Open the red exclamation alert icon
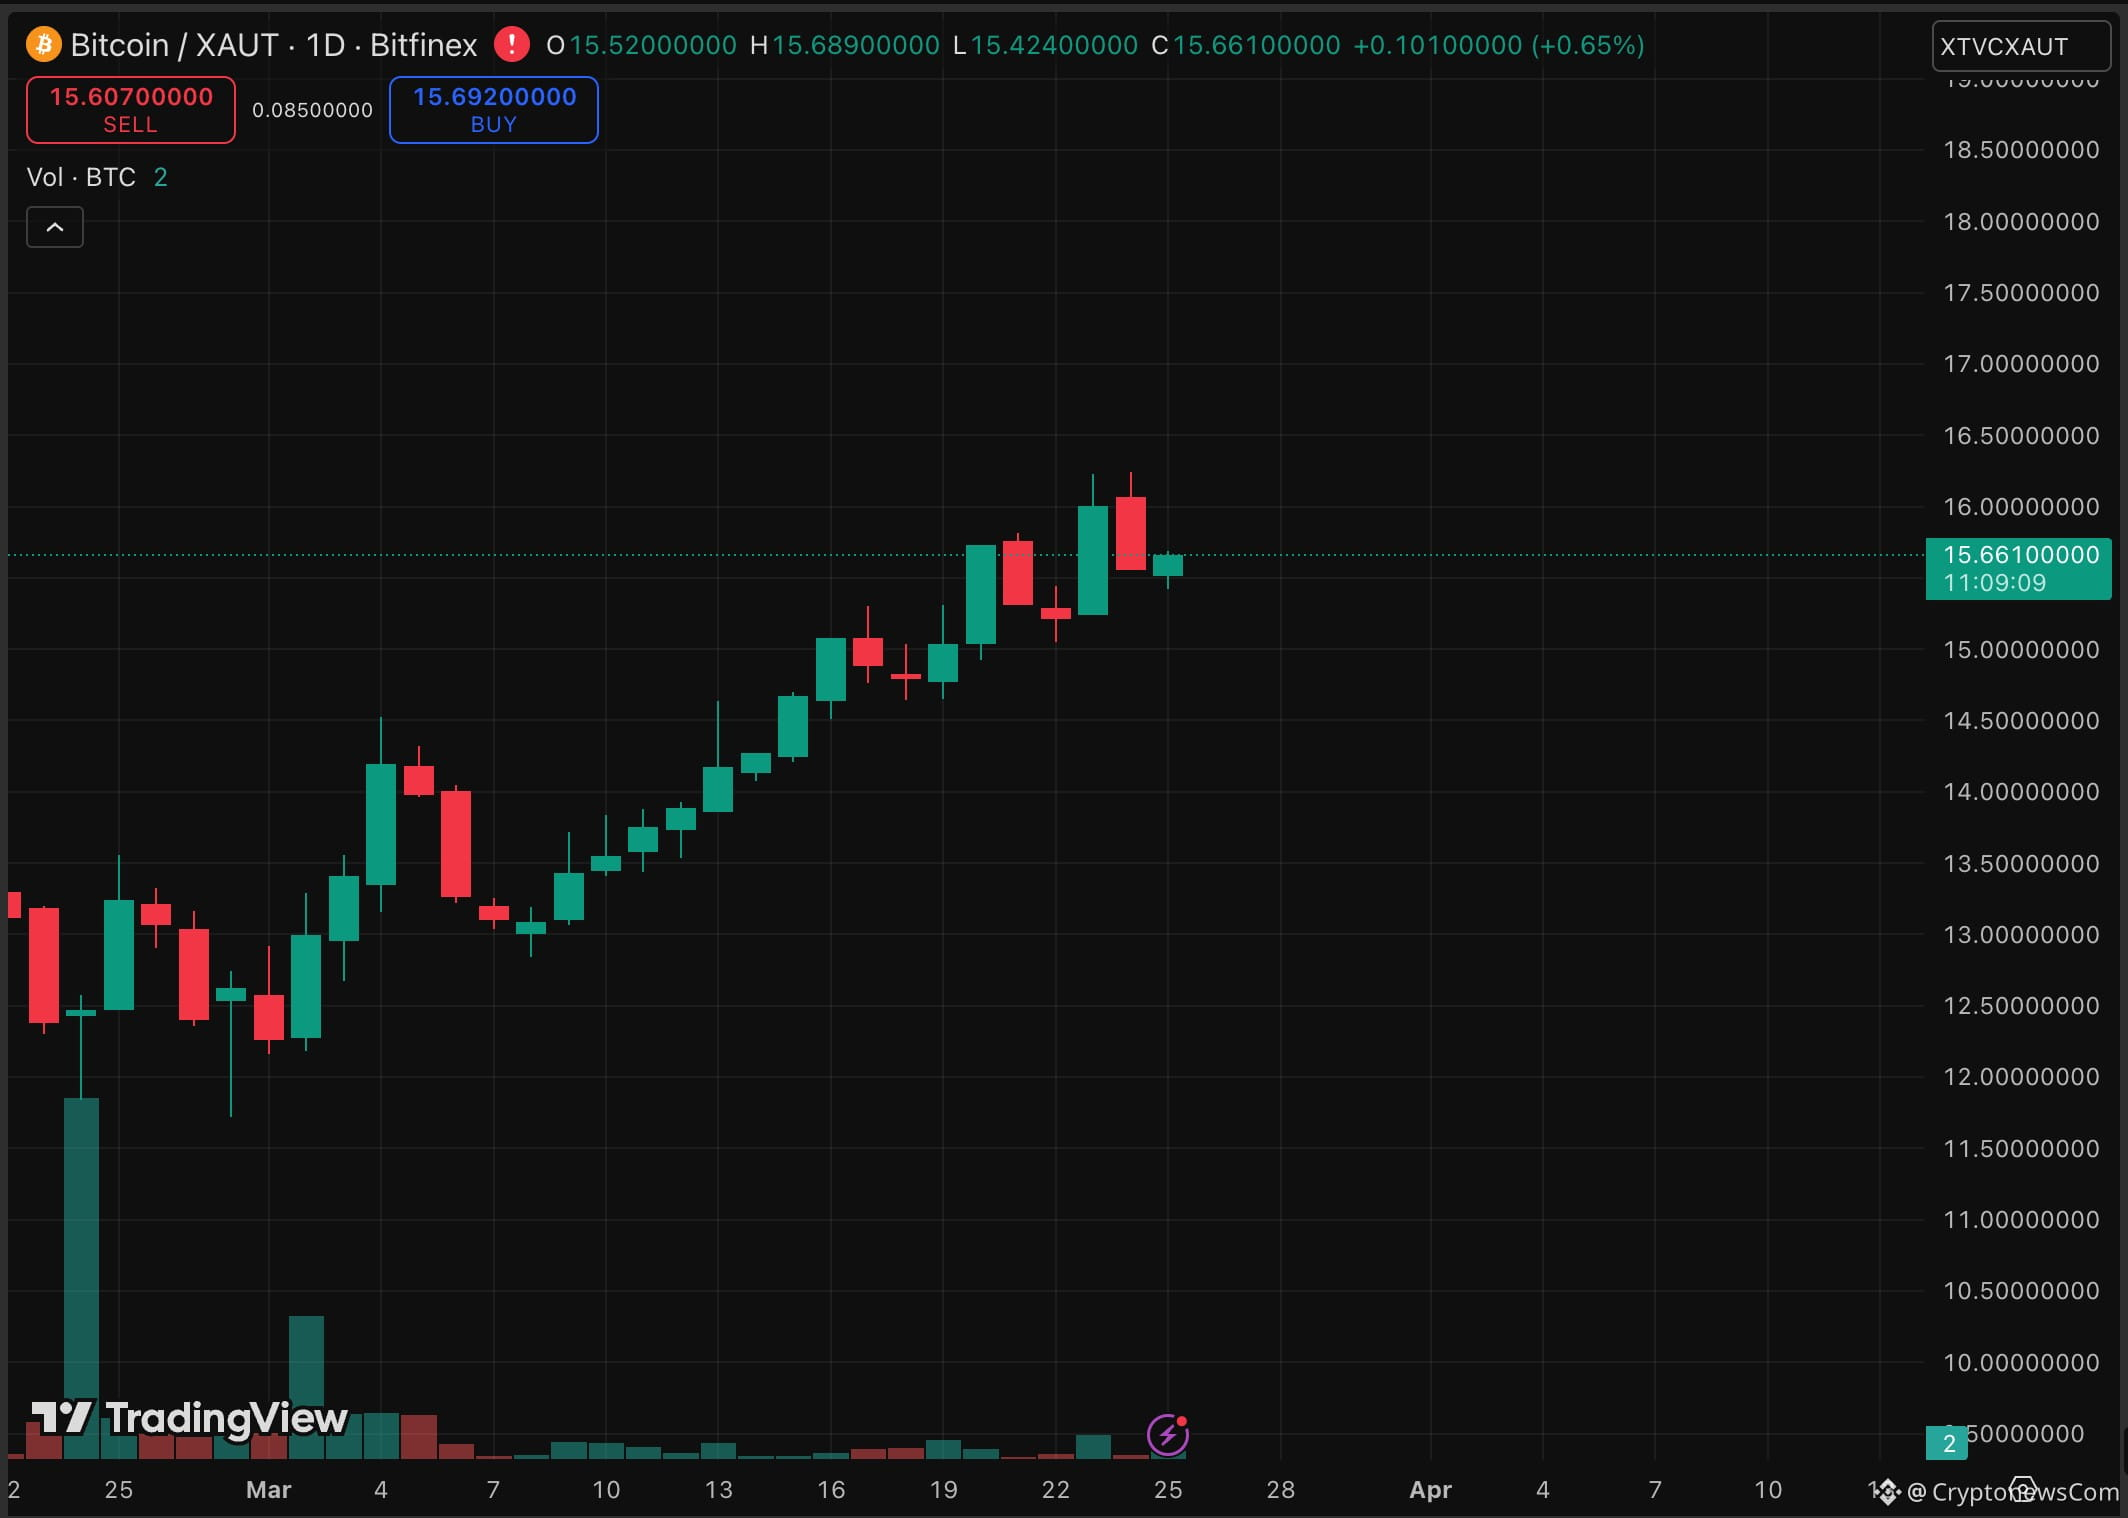The width and height of the screenshot is (2128, 1518). coord(511,44)
